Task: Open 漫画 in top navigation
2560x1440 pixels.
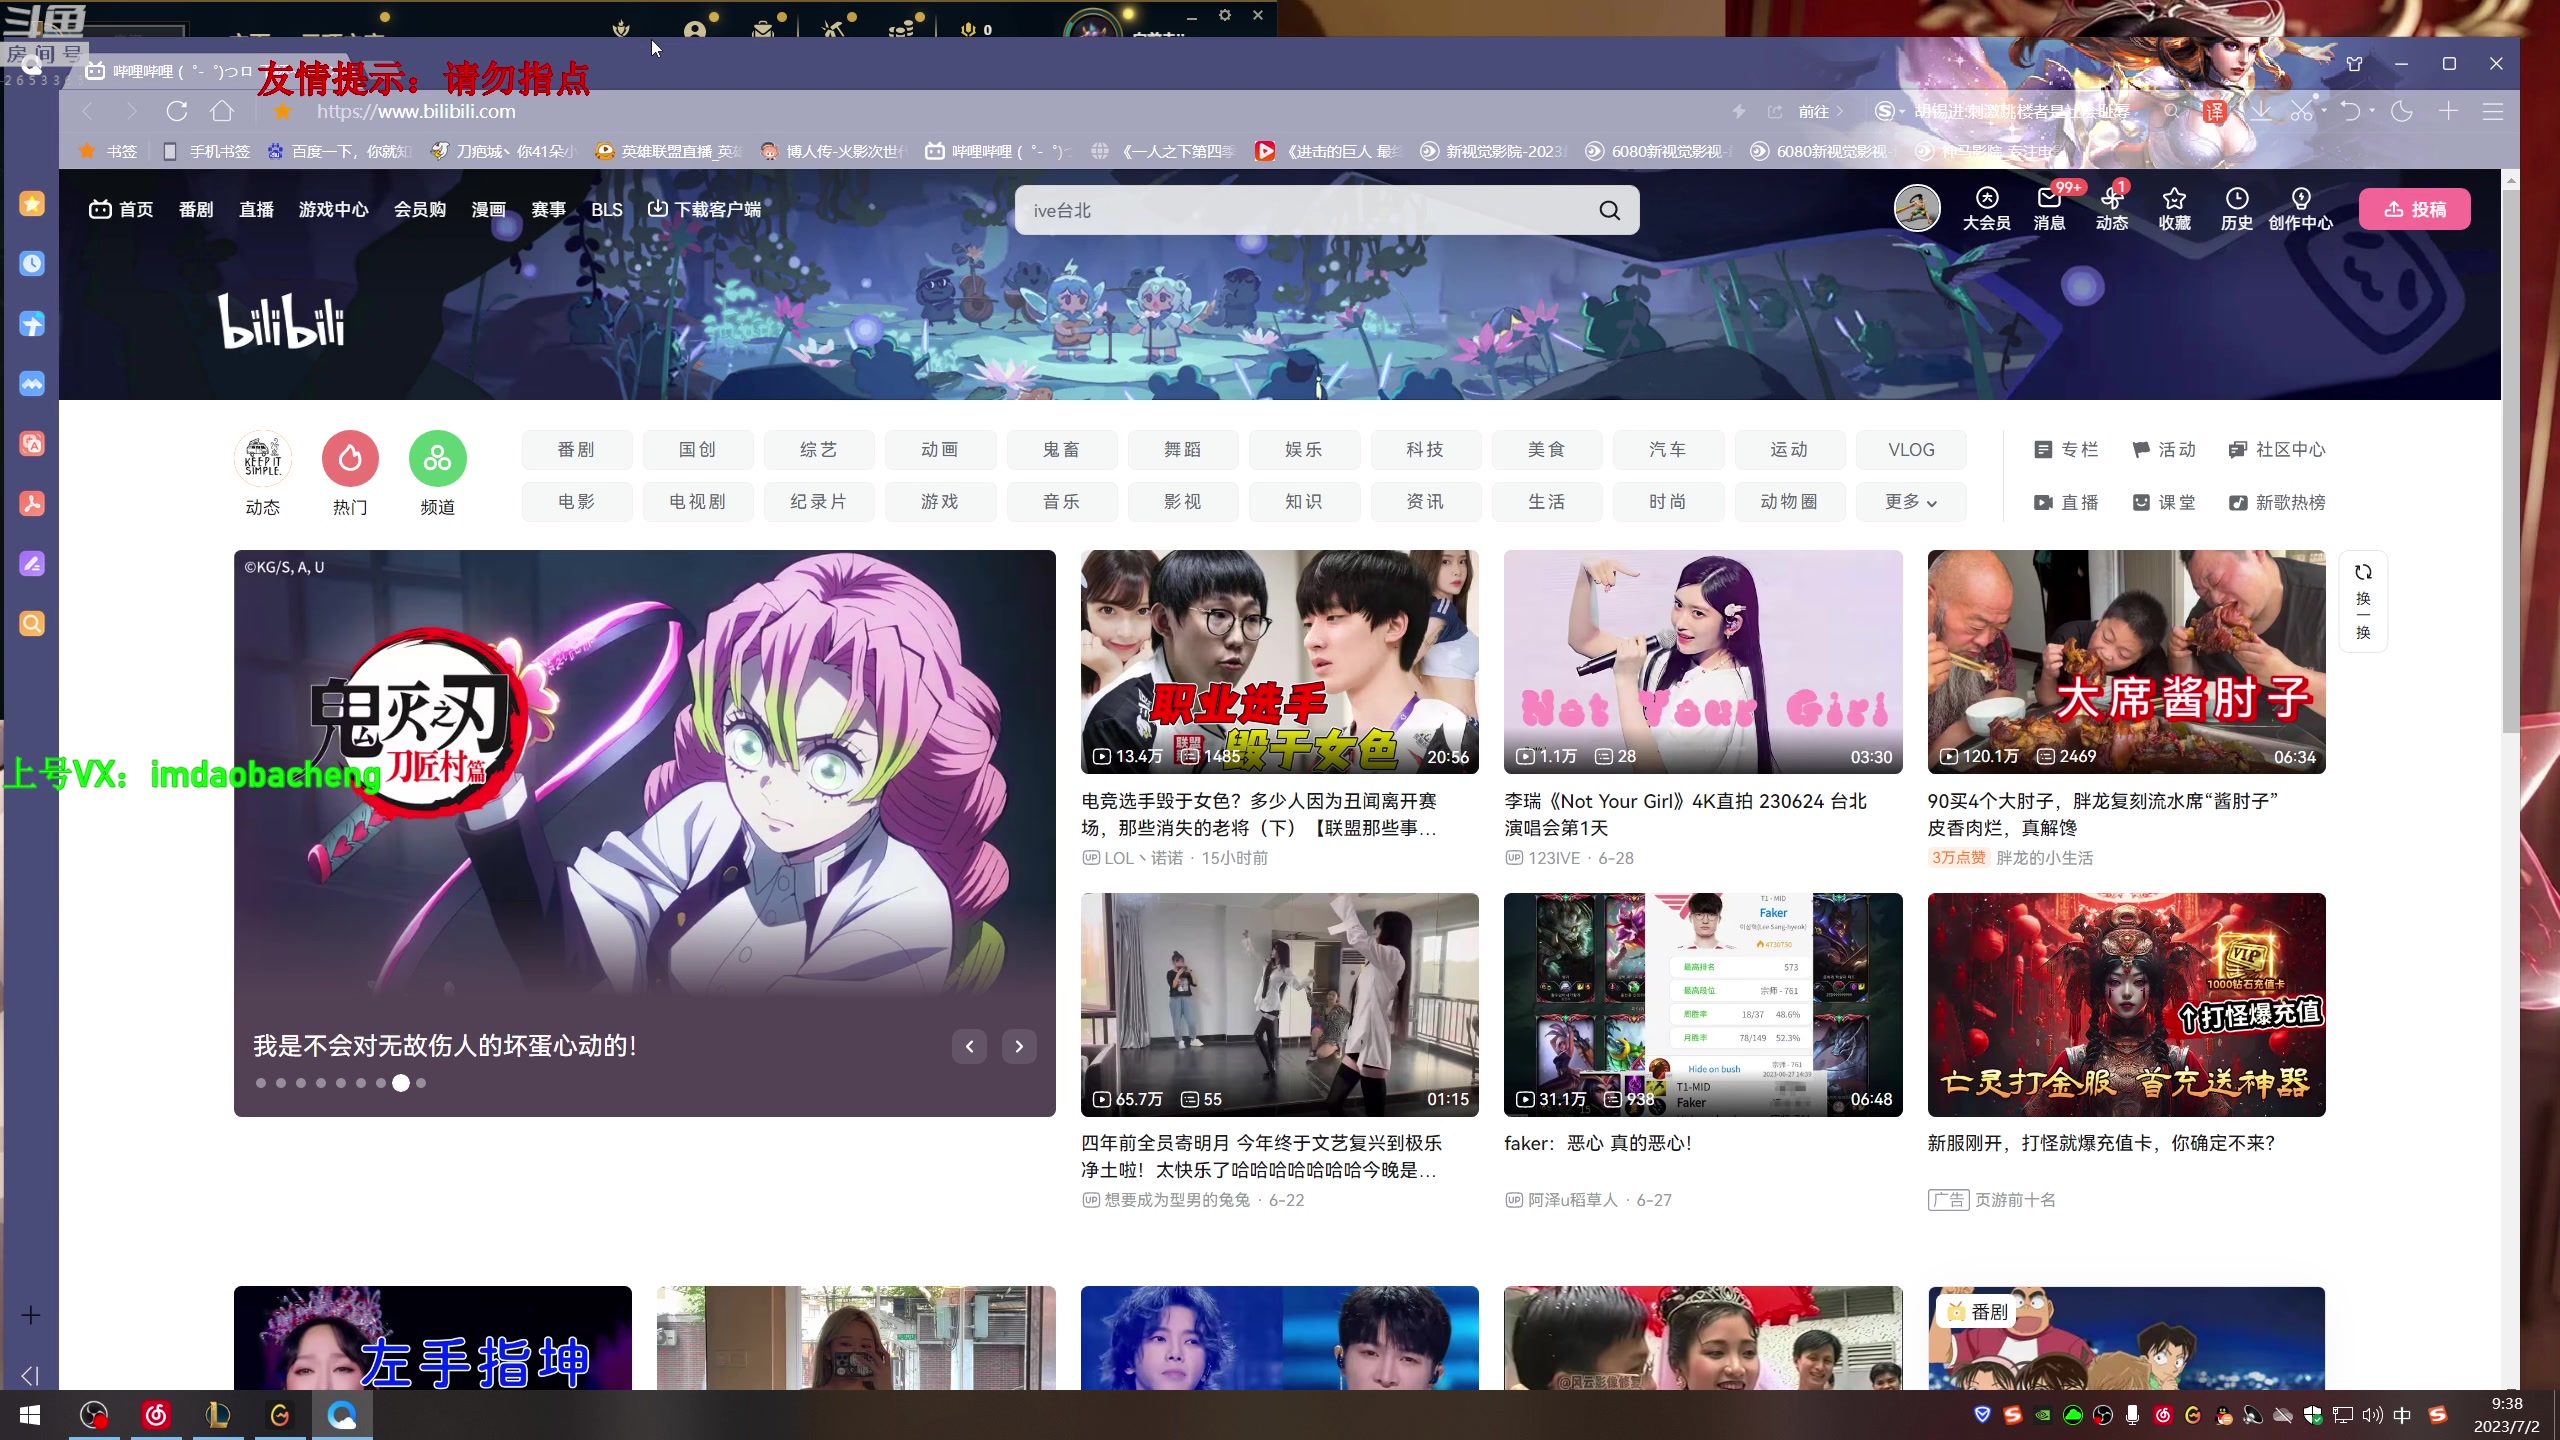Action: tap(488, 210)
